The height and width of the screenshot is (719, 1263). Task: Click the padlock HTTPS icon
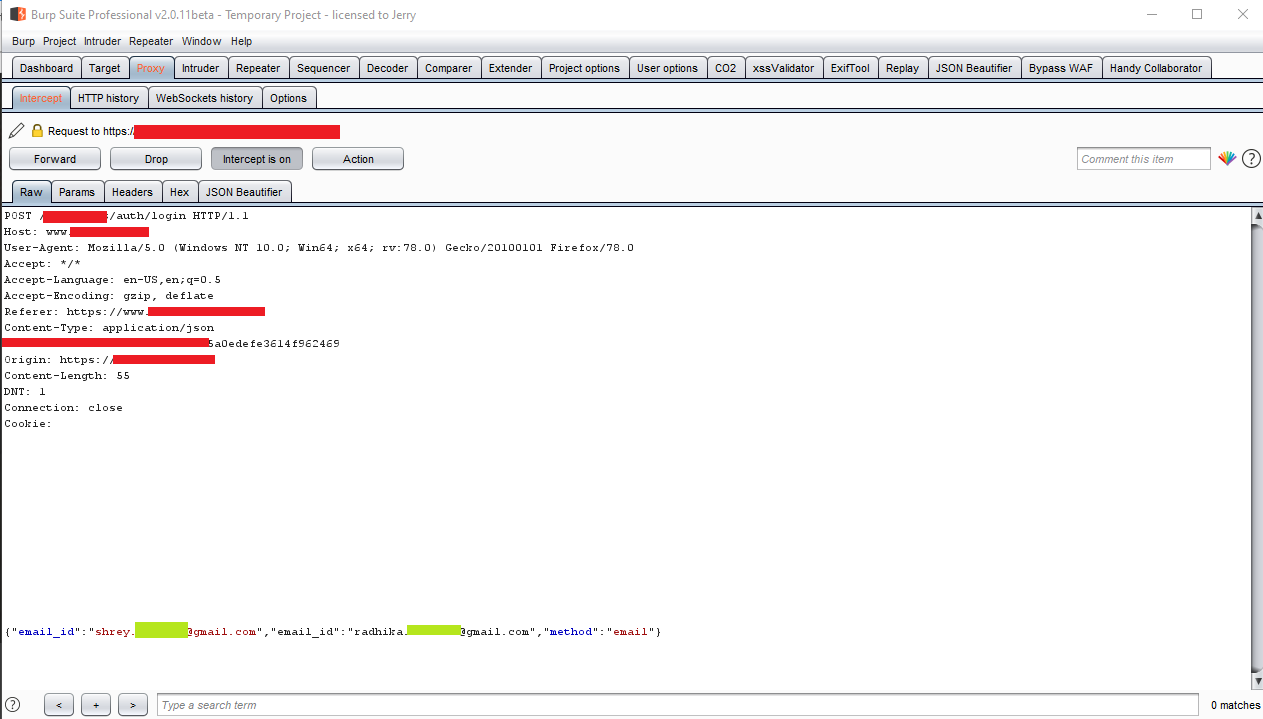[x=37, y=131]
